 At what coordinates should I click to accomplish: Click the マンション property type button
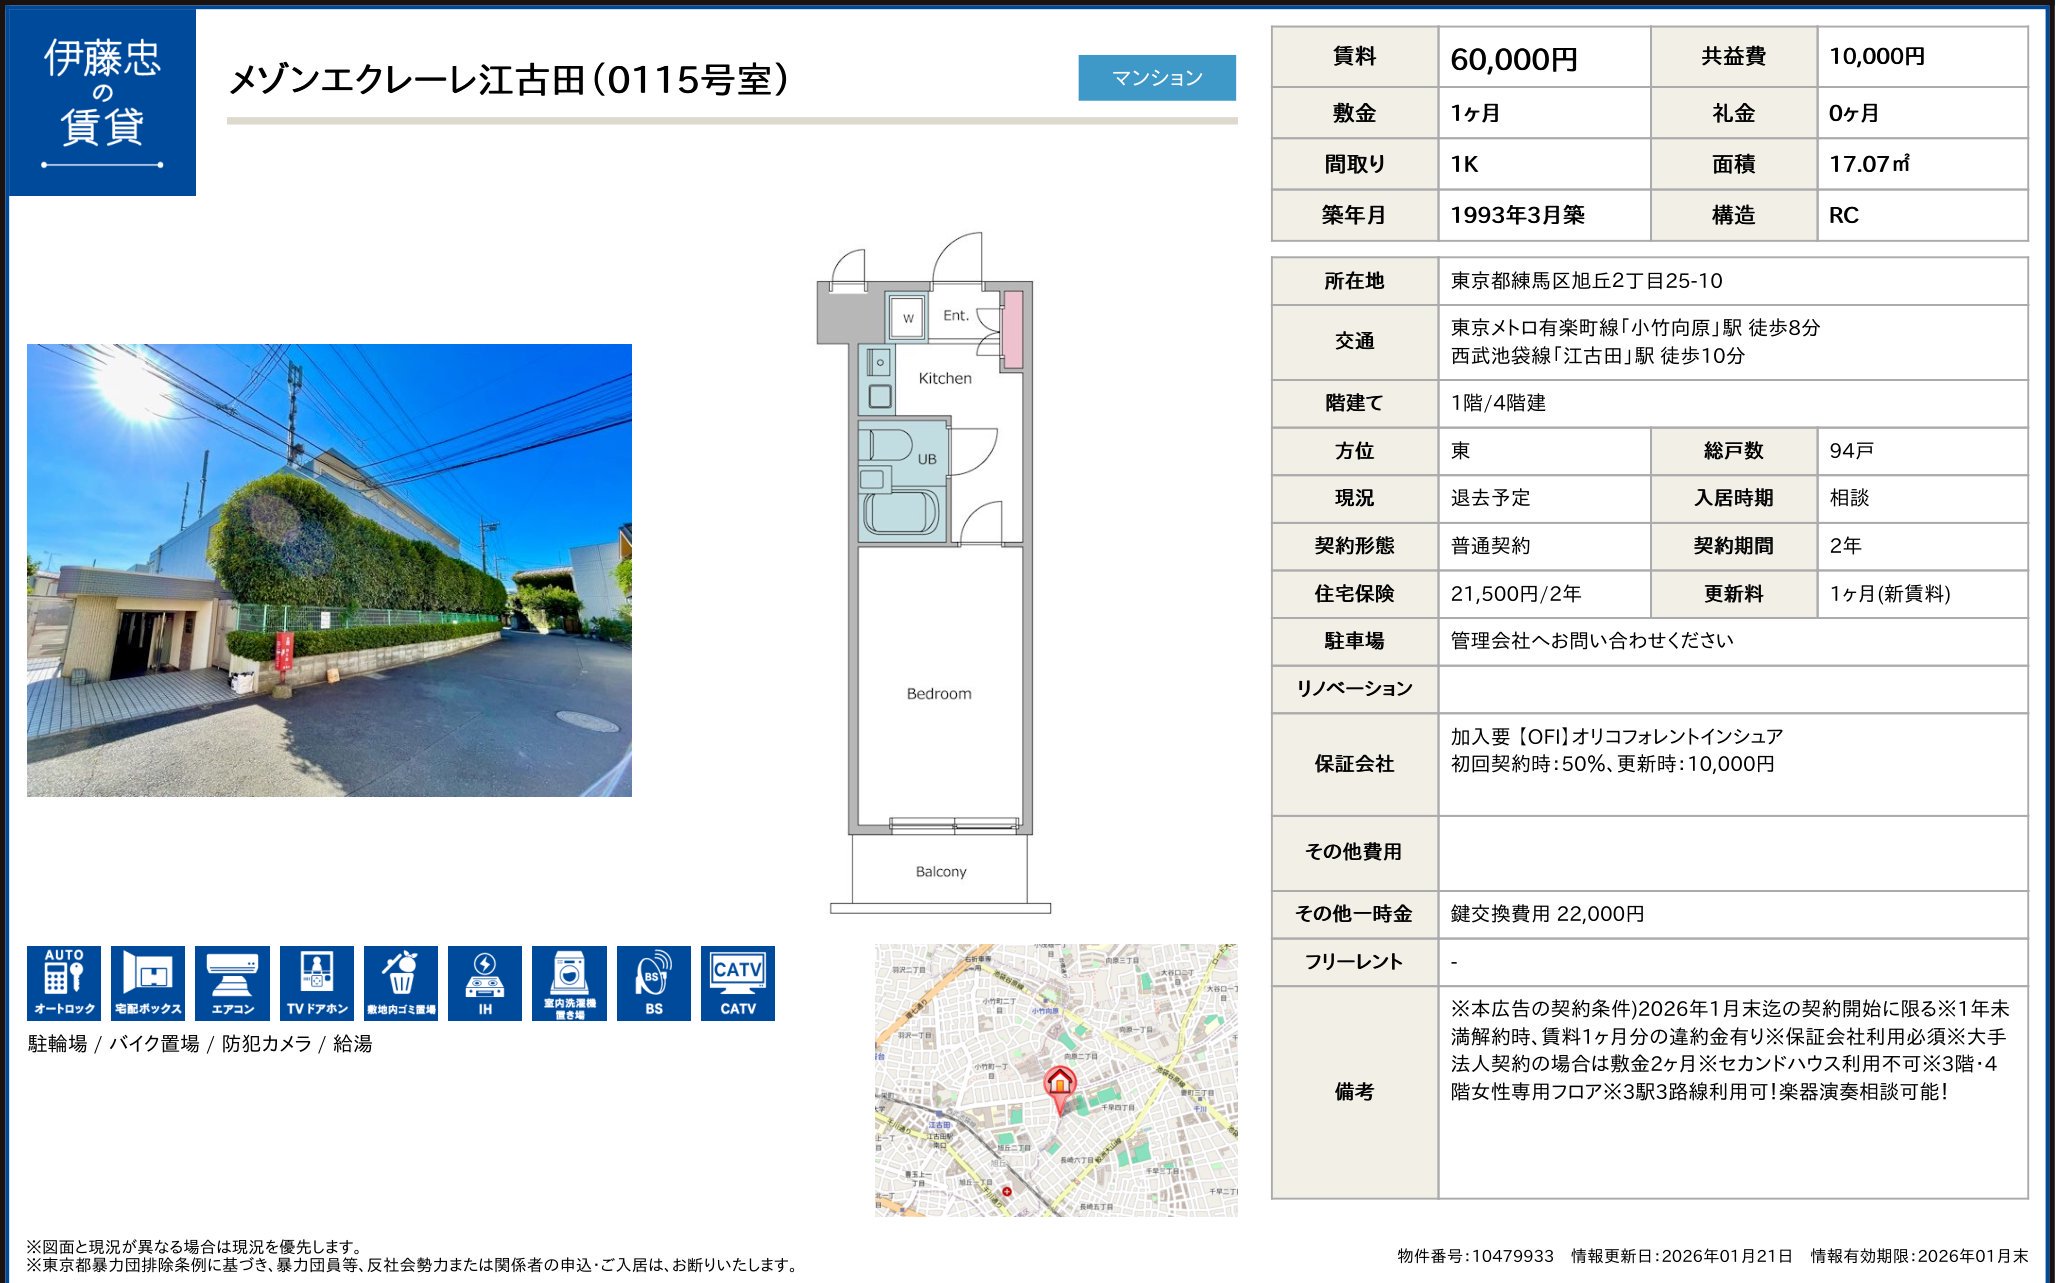(x=1156, y=78)
